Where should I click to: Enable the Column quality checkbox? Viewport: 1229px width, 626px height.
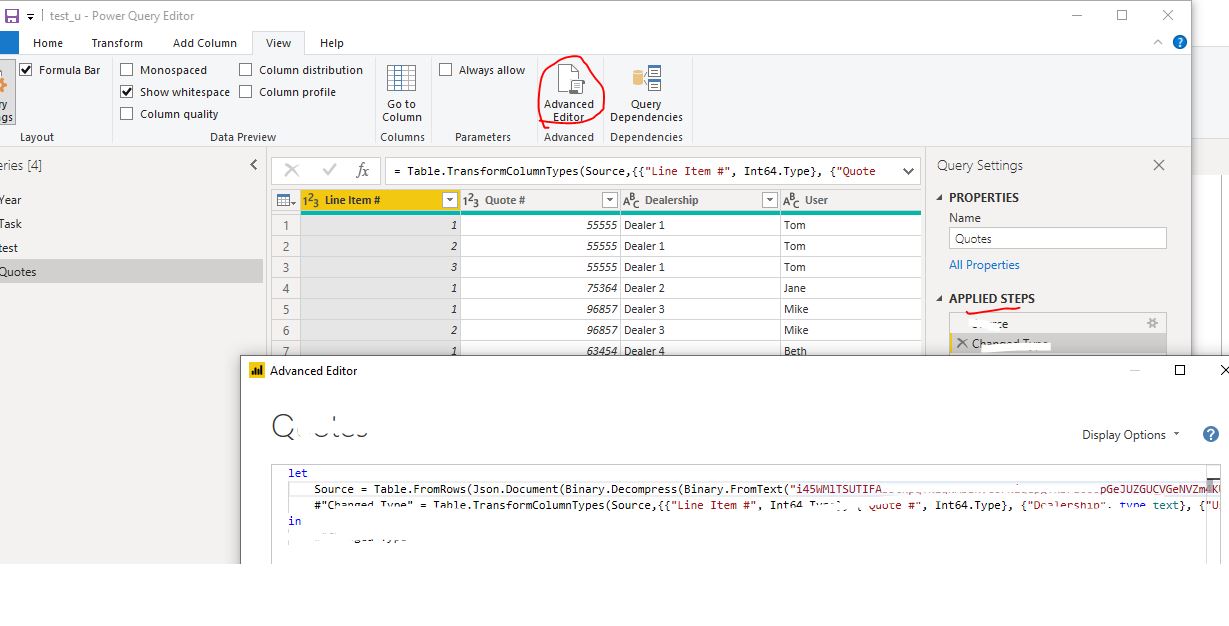[x=127, y=114]
